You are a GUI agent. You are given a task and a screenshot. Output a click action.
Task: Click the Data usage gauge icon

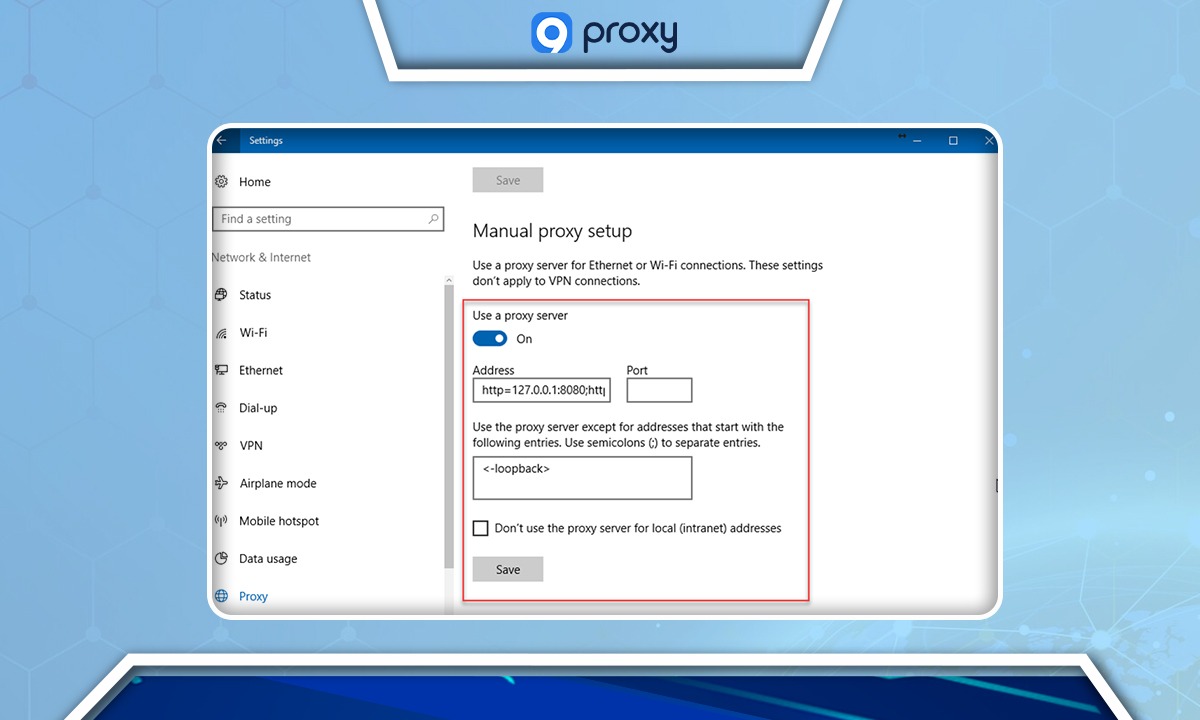[222, 558]
